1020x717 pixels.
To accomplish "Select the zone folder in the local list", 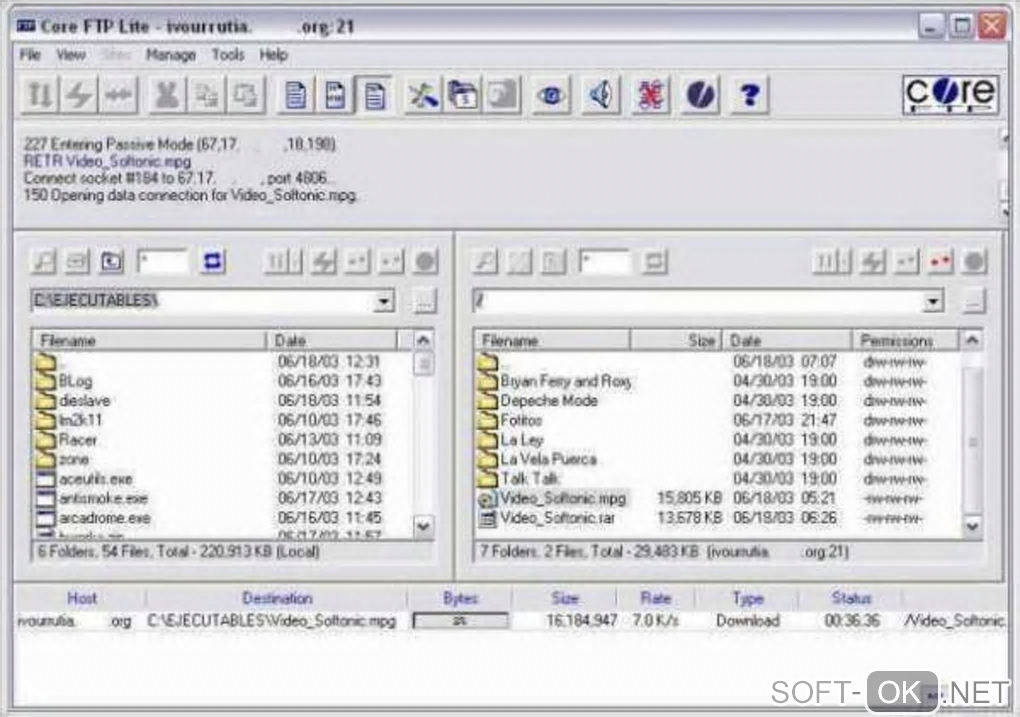I will 74,459.
